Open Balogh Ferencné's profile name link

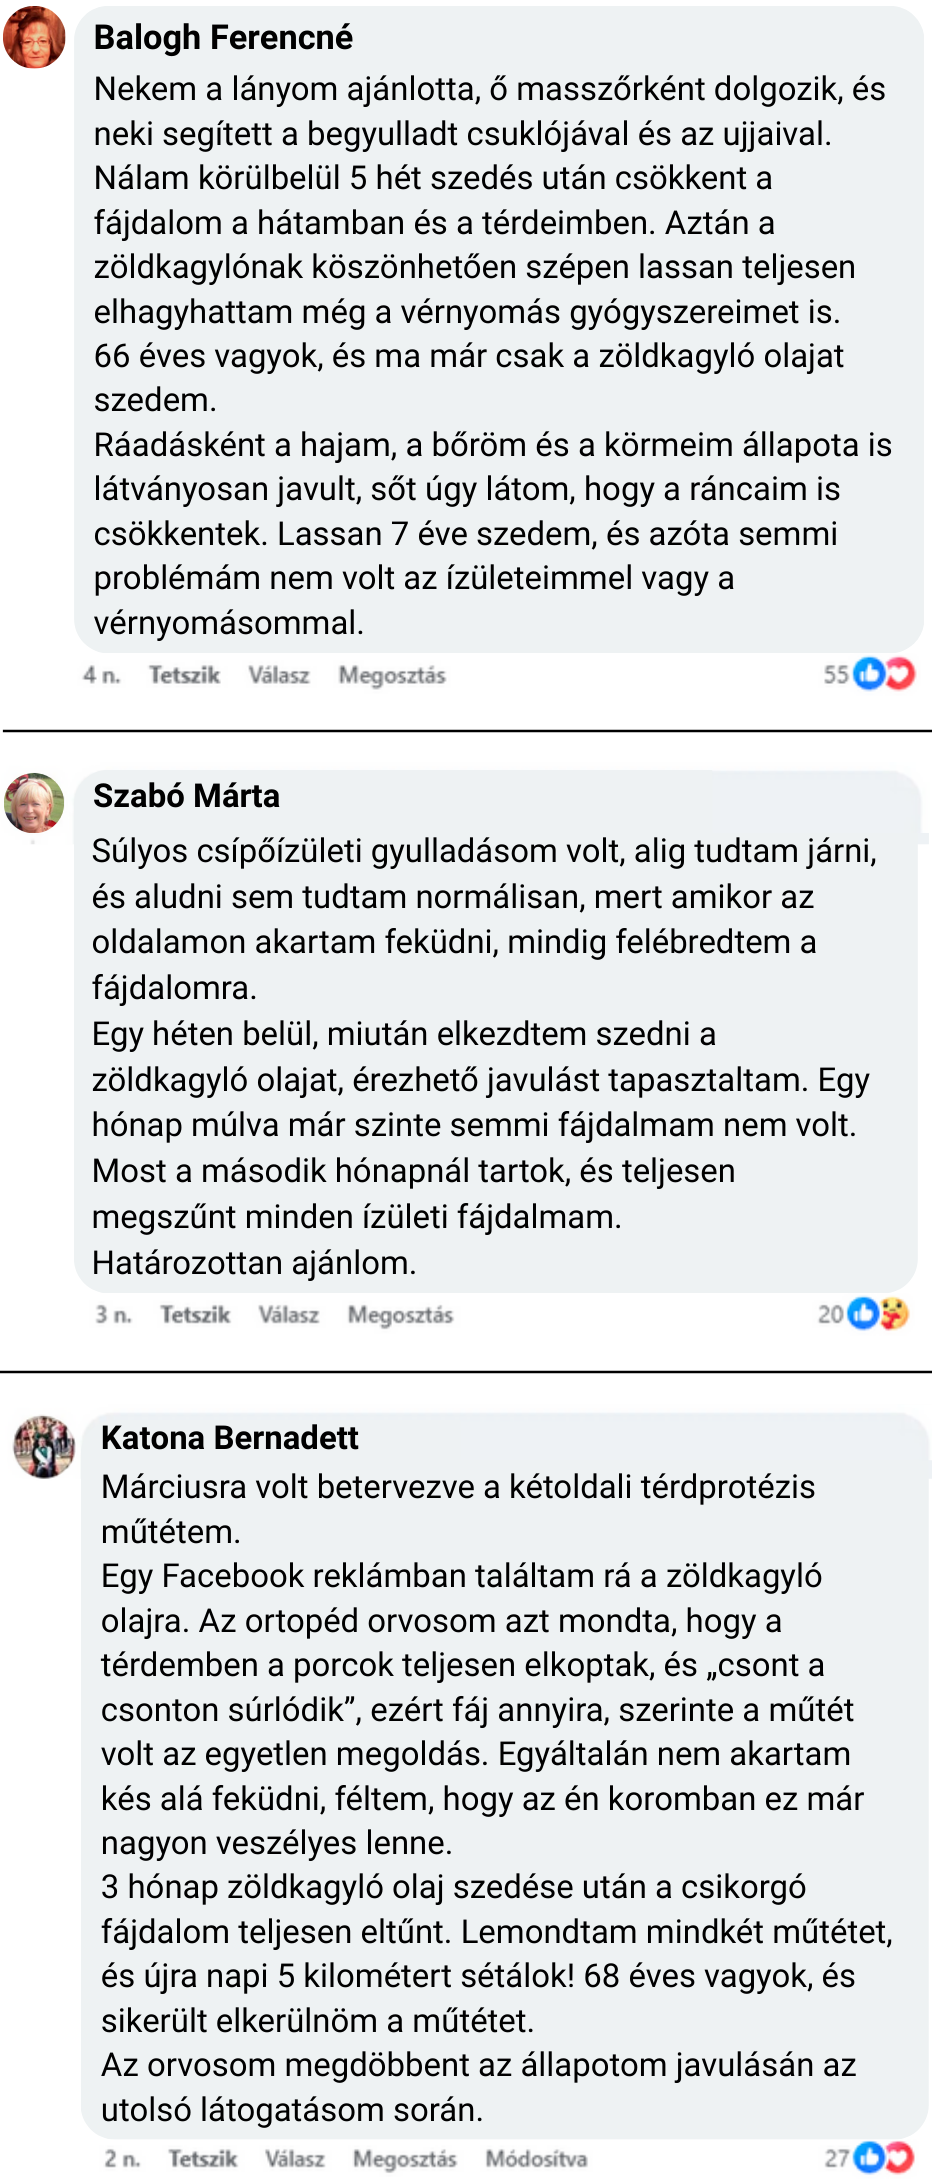[x=223, y=38]
